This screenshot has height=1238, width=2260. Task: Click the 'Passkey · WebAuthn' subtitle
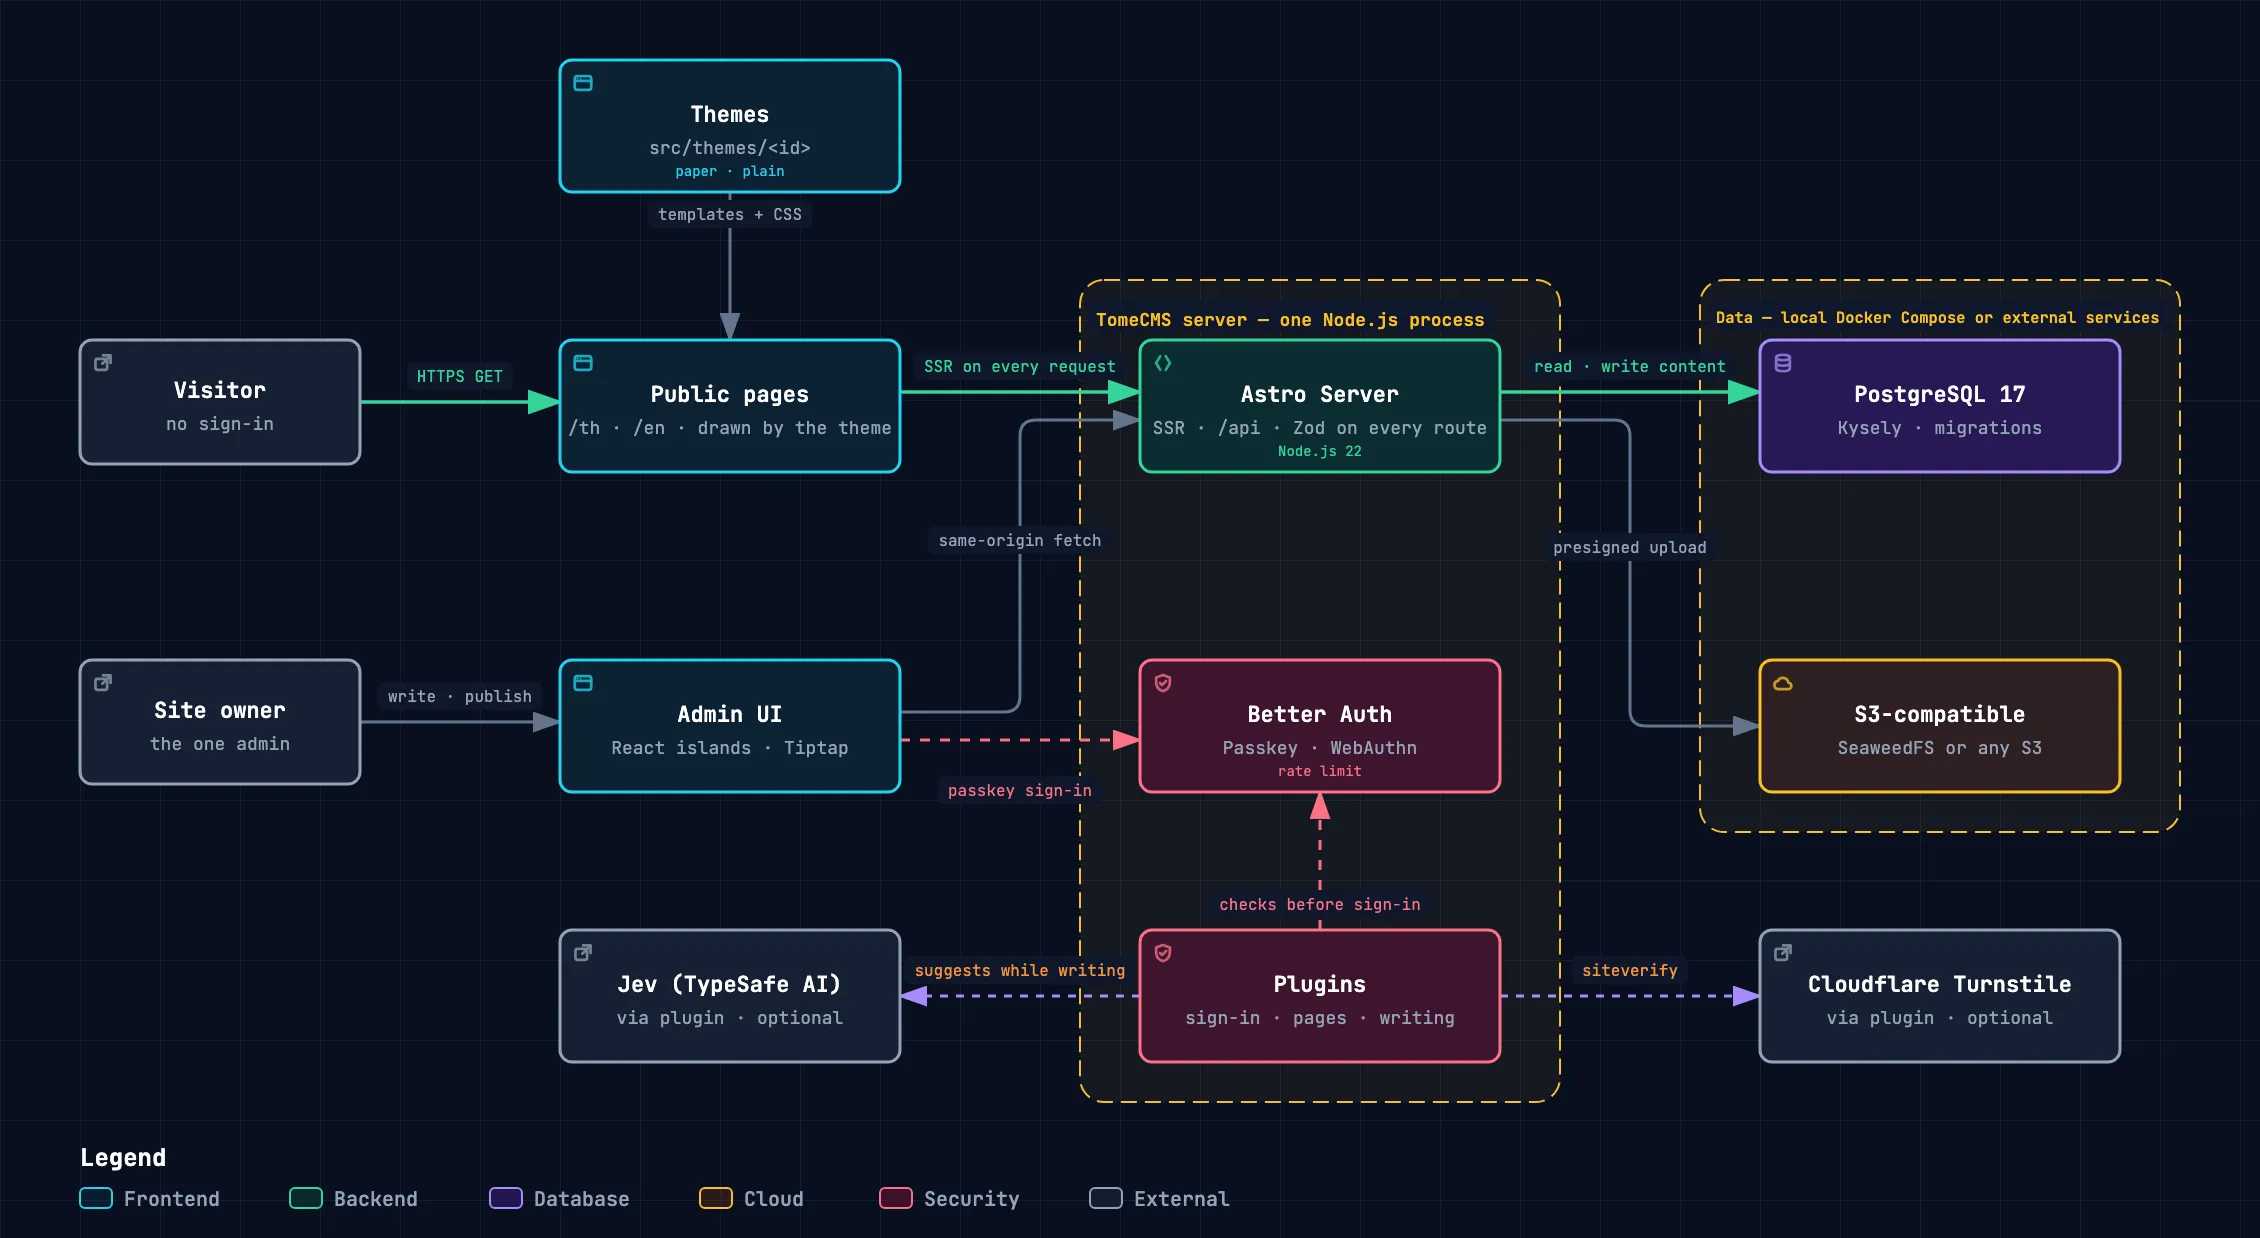[x=1320, y=747]
